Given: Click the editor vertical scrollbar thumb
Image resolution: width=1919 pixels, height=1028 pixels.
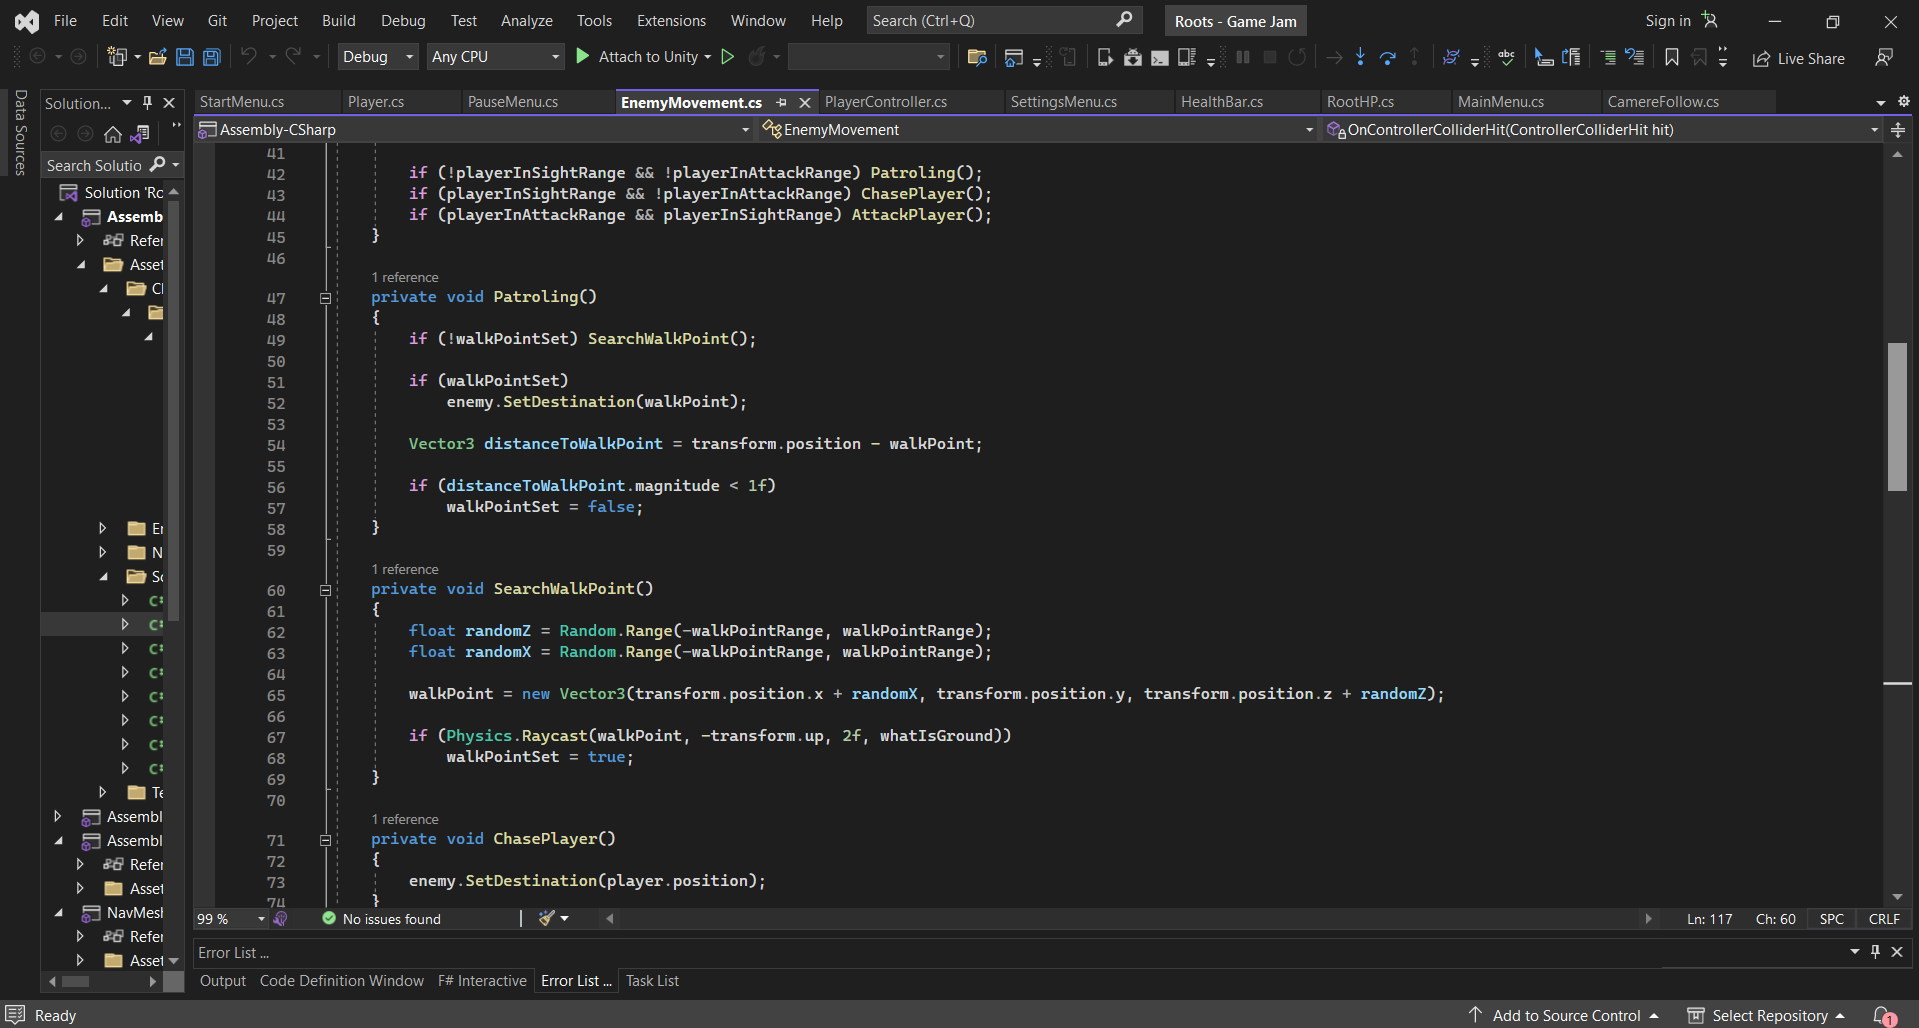Looking at the screenshot, I should [x=1897, y=416].
